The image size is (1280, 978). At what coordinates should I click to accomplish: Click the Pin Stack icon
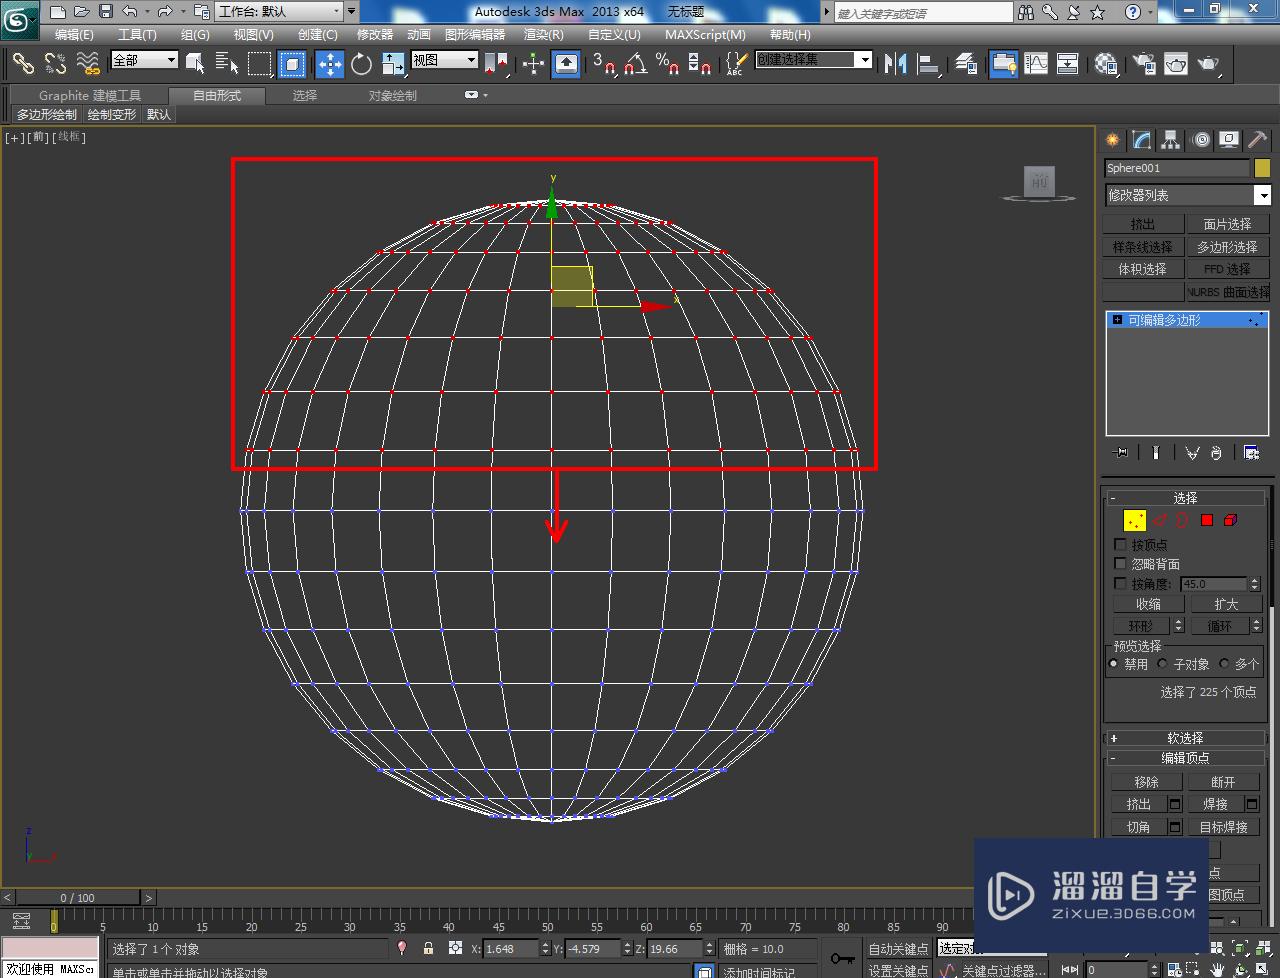coord(1121,453)
